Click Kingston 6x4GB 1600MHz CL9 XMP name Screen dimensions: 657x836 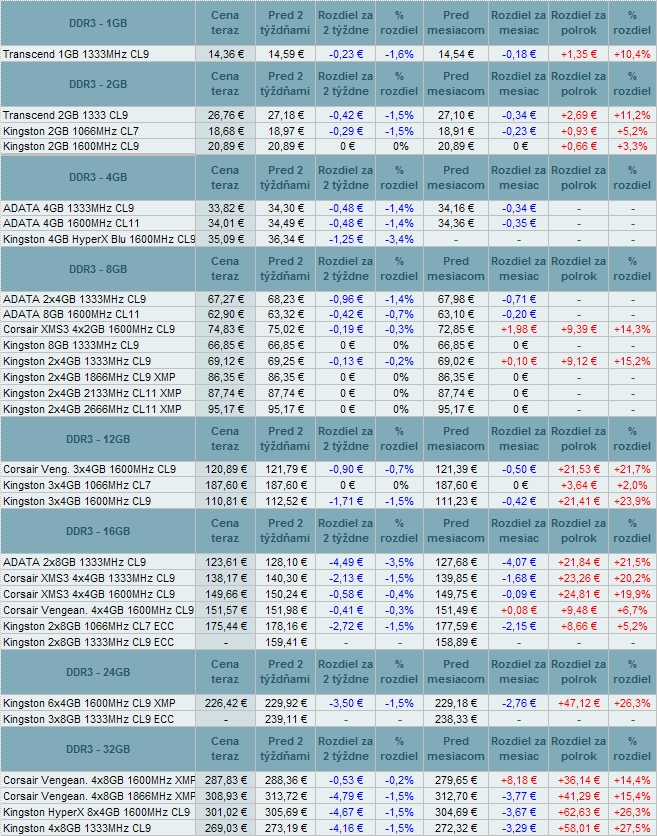[89, 703]
